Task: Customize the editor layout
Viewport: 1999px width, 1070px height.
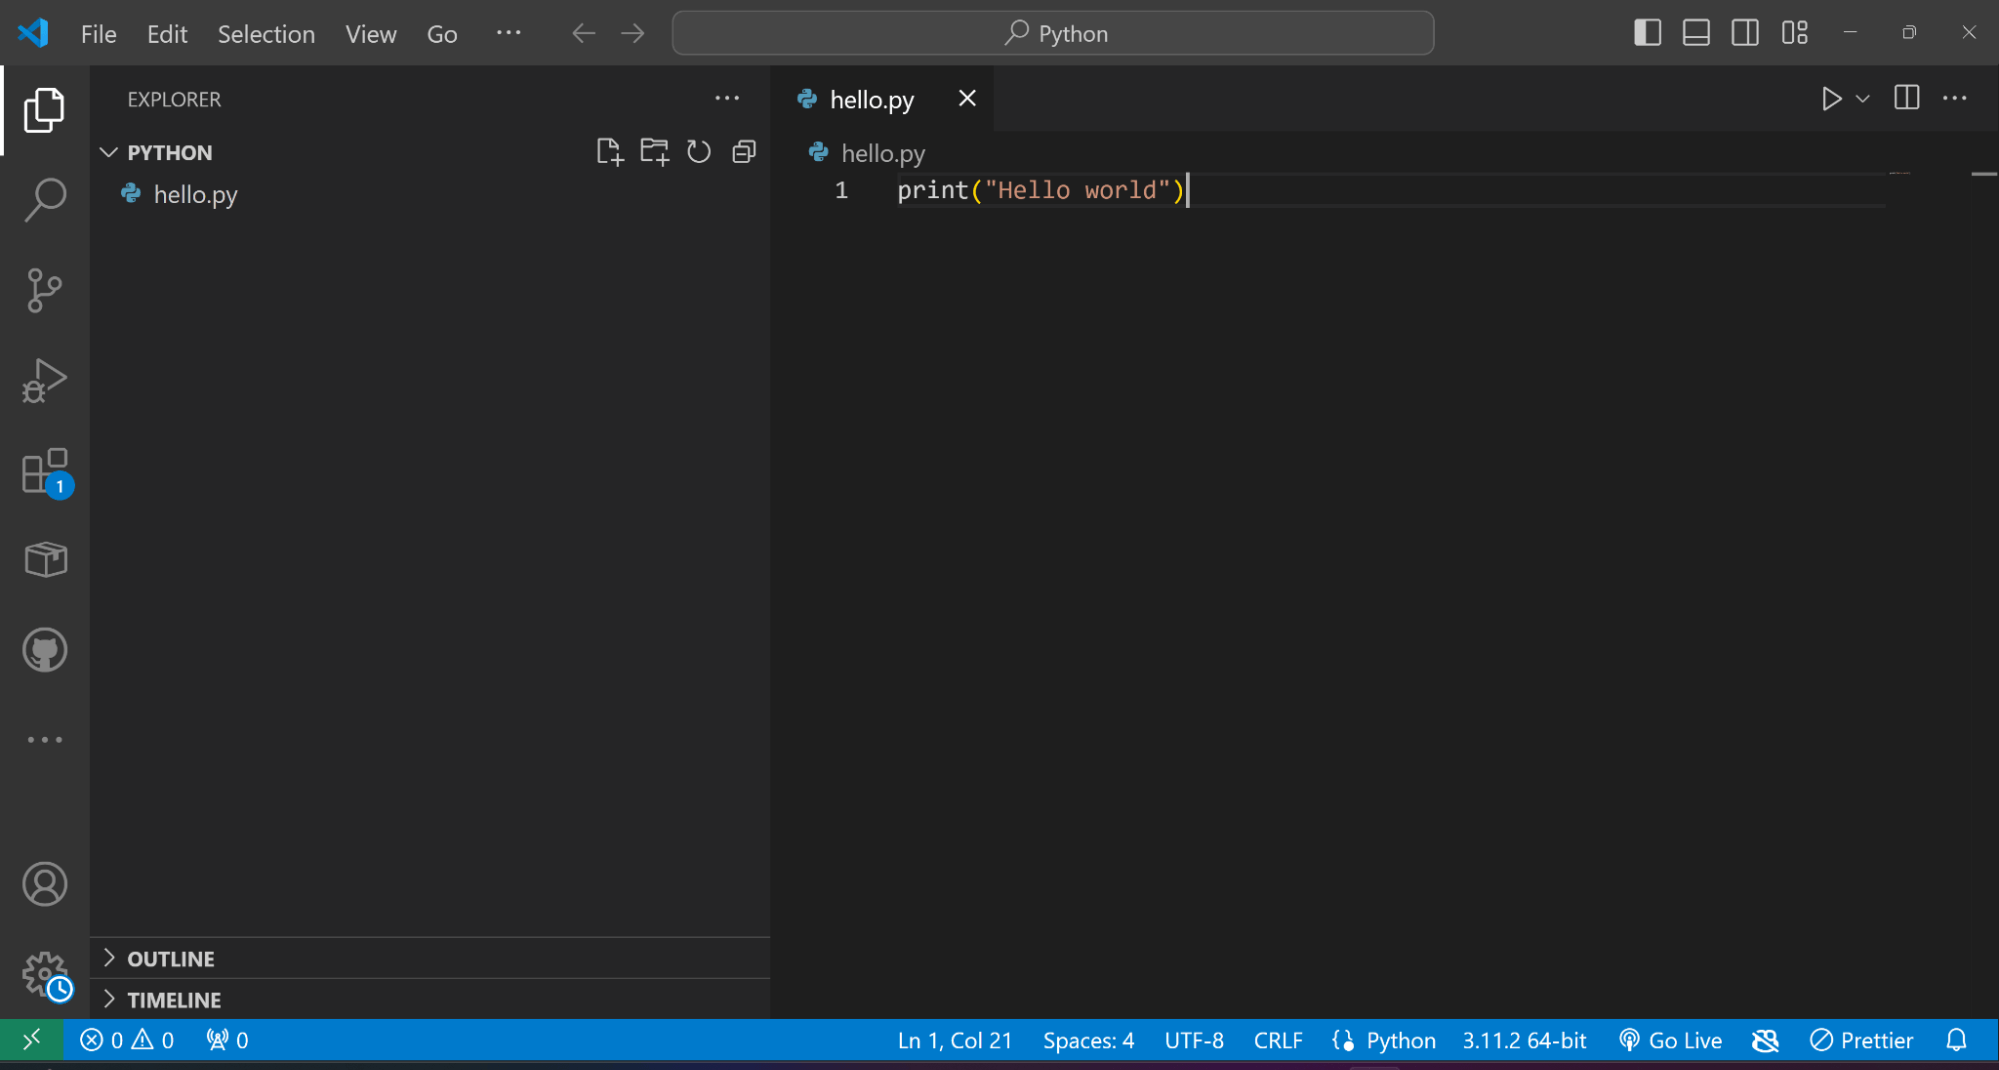Action: pyautogui.click(x=1794, y=33)
